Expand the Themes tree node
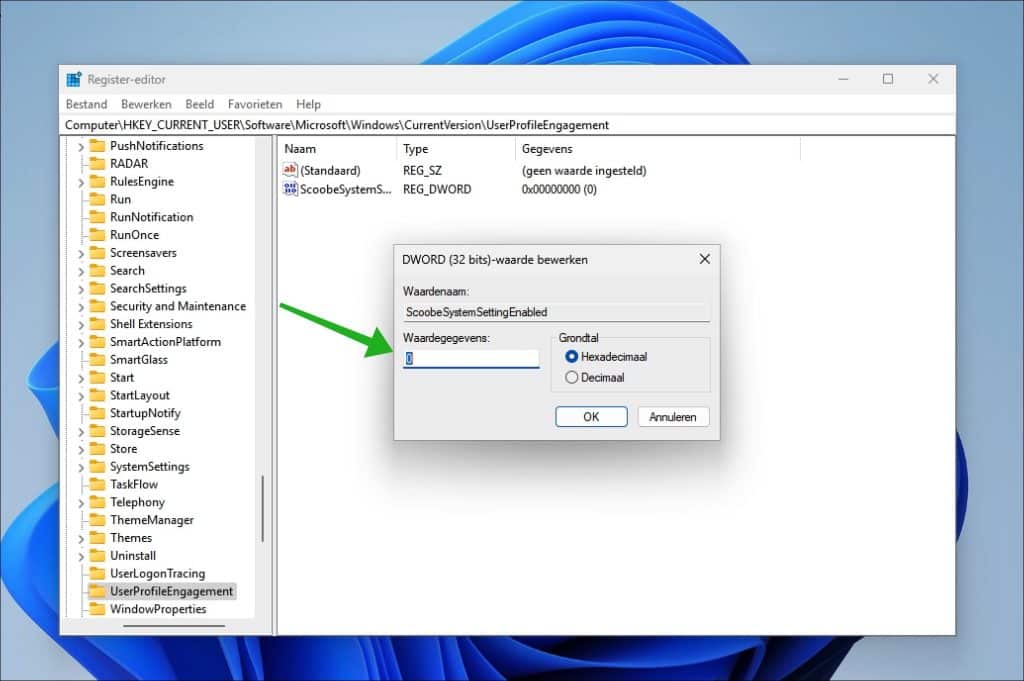Image resolution: width=1024 pixels, height=681 pixels. point(80,539)
